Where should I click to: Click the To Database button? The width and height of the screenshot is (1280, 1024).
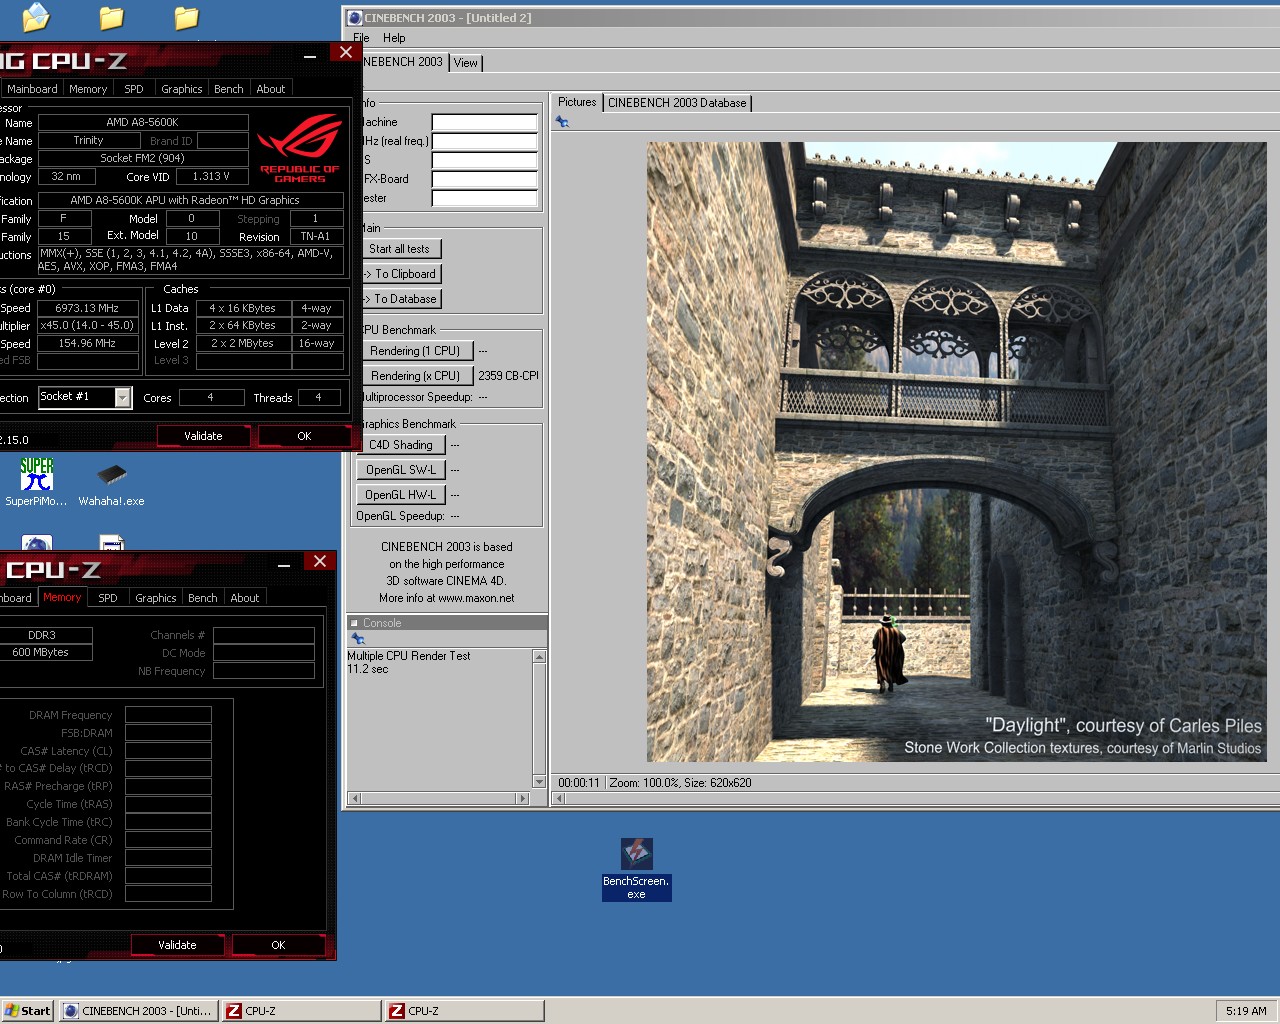(400, 299)
